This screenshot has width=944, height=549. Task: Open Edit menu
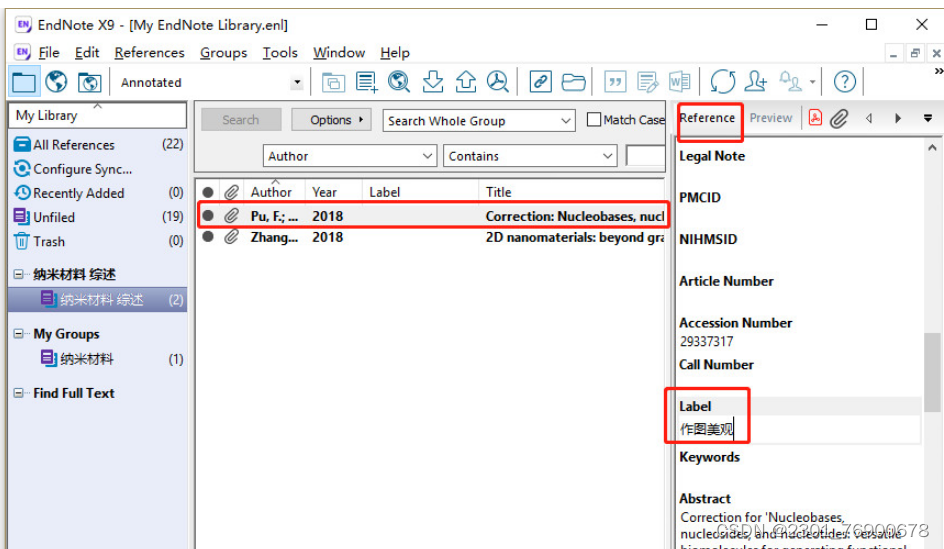(x=87, y=53)
